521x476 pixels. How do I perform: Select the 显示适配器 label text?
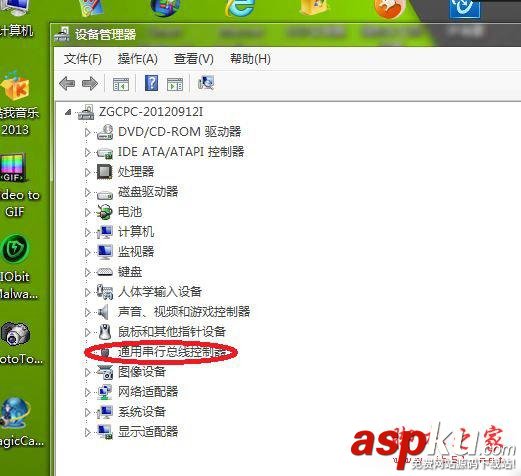coord(148,432)
